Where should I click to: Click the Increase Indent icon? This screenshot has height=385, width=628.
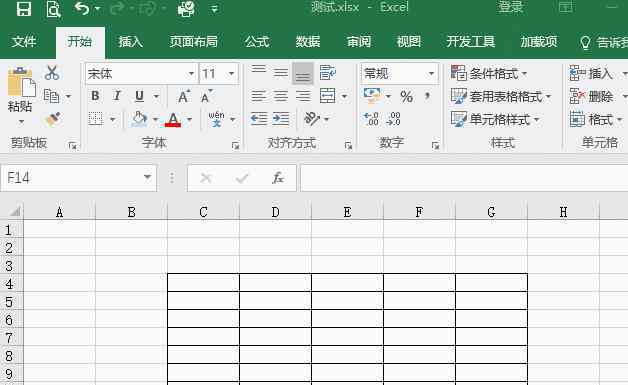tap(281, 119)
